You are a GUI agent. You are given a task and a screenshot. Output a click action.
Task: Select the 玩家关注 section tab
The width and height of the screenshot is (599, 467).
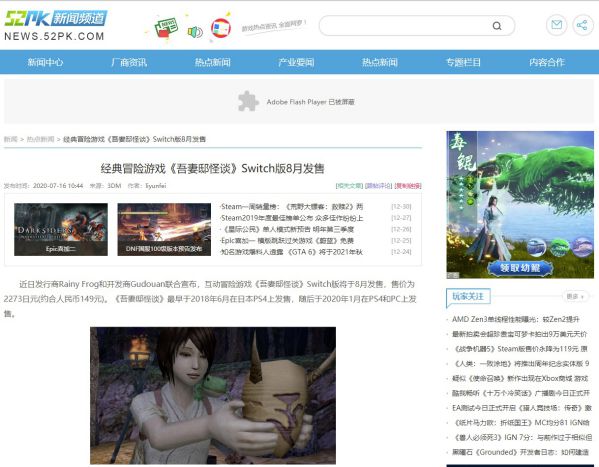[468, 296]
